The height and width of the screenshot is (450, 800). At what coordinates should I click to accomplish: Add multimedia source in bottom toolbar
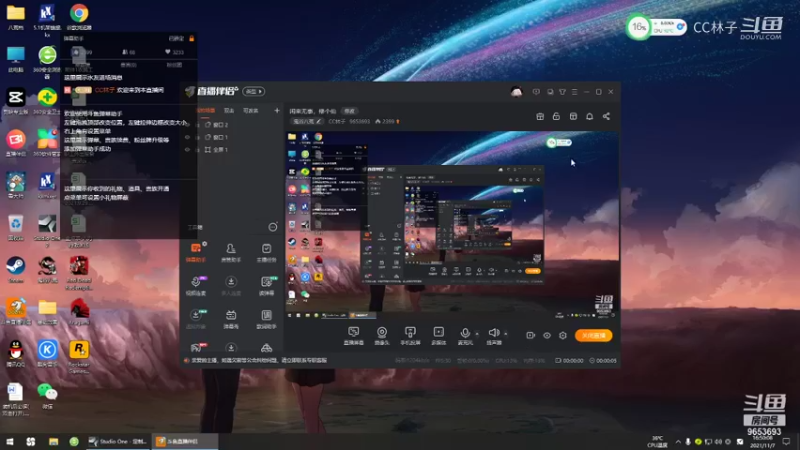(438, 336)
